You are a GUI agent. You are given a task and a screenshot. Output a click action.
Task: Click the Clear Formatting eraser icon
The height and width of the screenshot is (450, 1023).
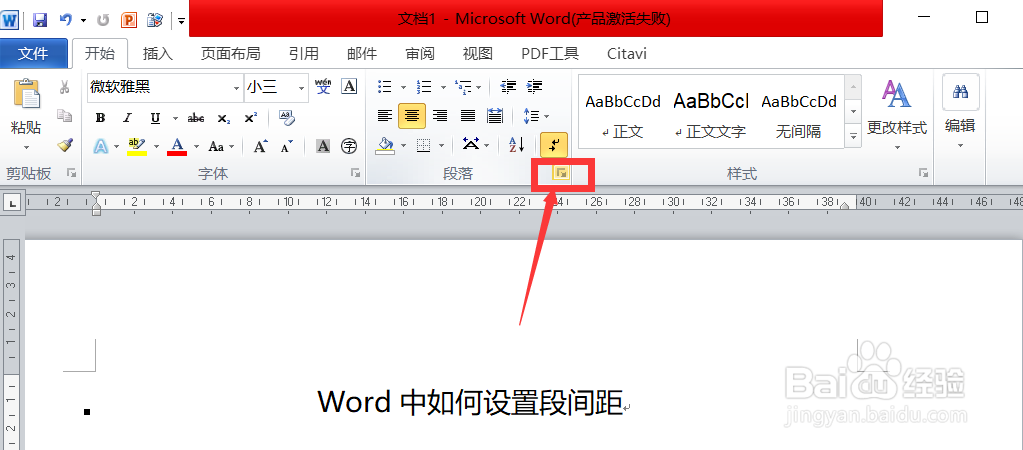coord(286,117)
